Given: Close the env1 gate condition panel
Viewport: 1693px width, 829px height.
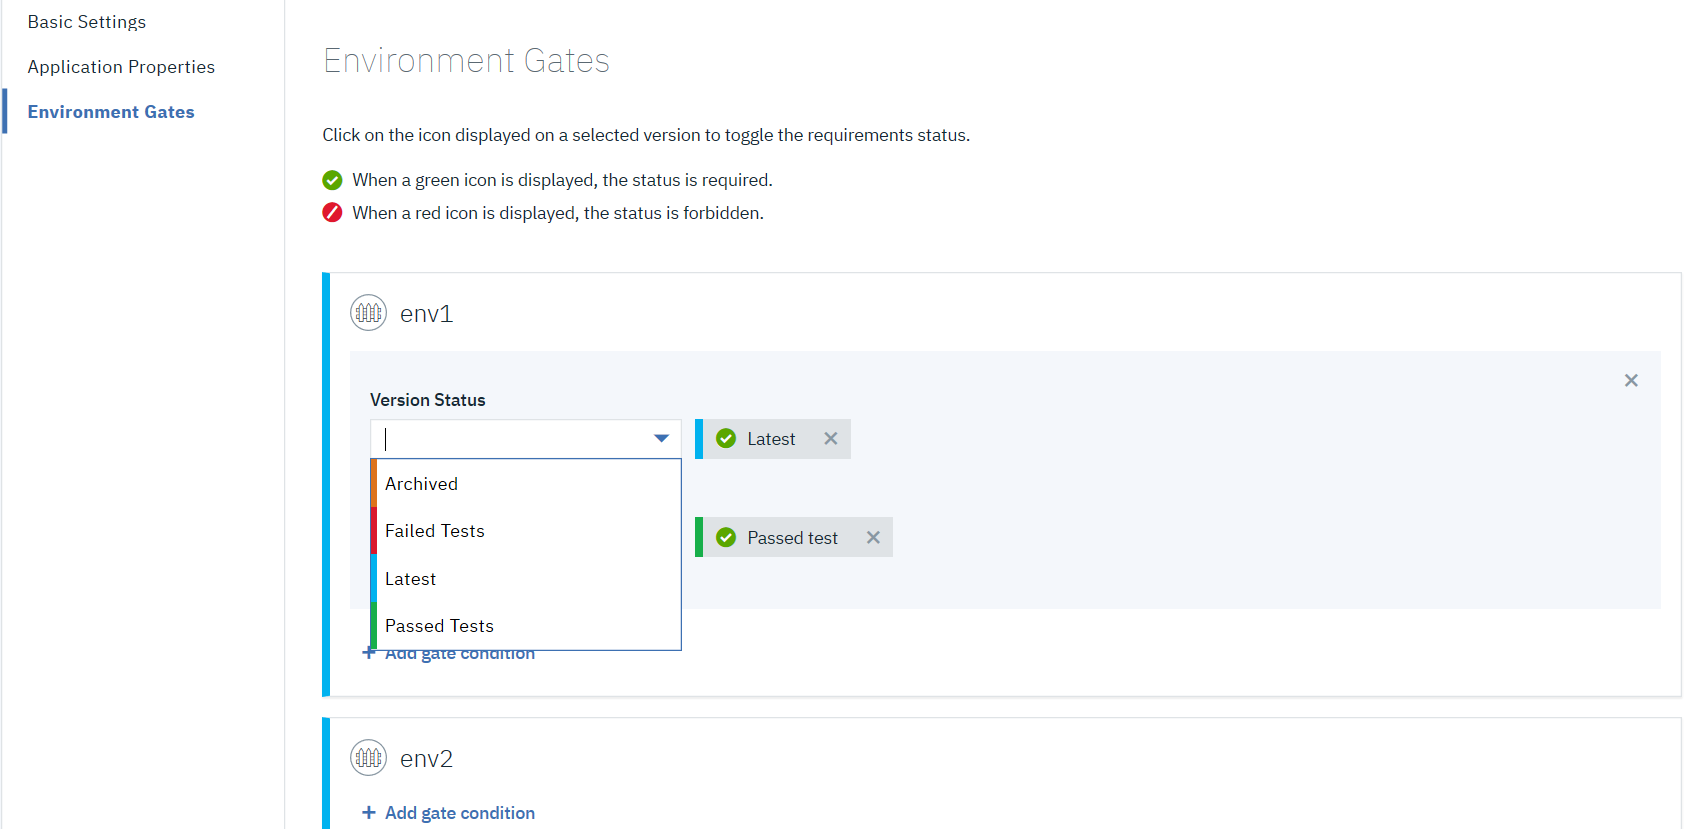Looking at the screenshot, I should 1631,381.
